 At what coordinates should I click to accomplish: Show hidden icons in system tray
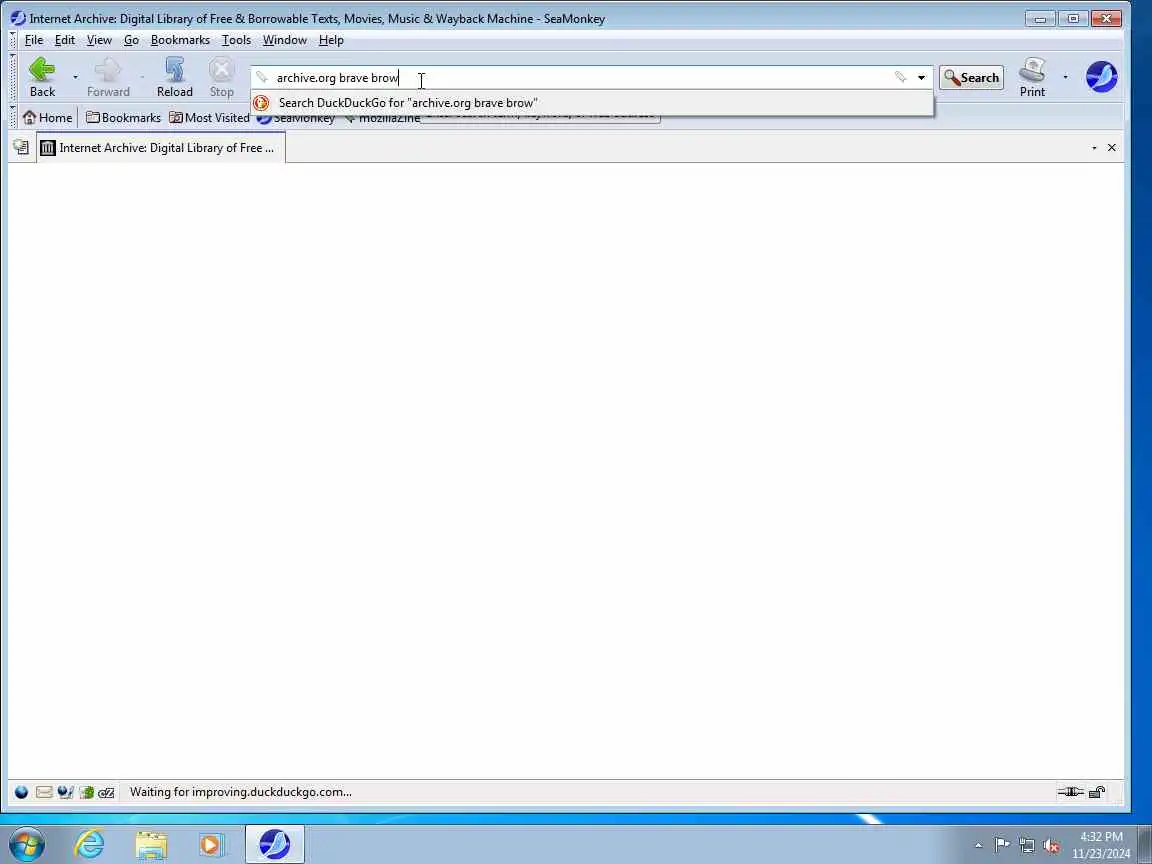click(x=979, y=845)
